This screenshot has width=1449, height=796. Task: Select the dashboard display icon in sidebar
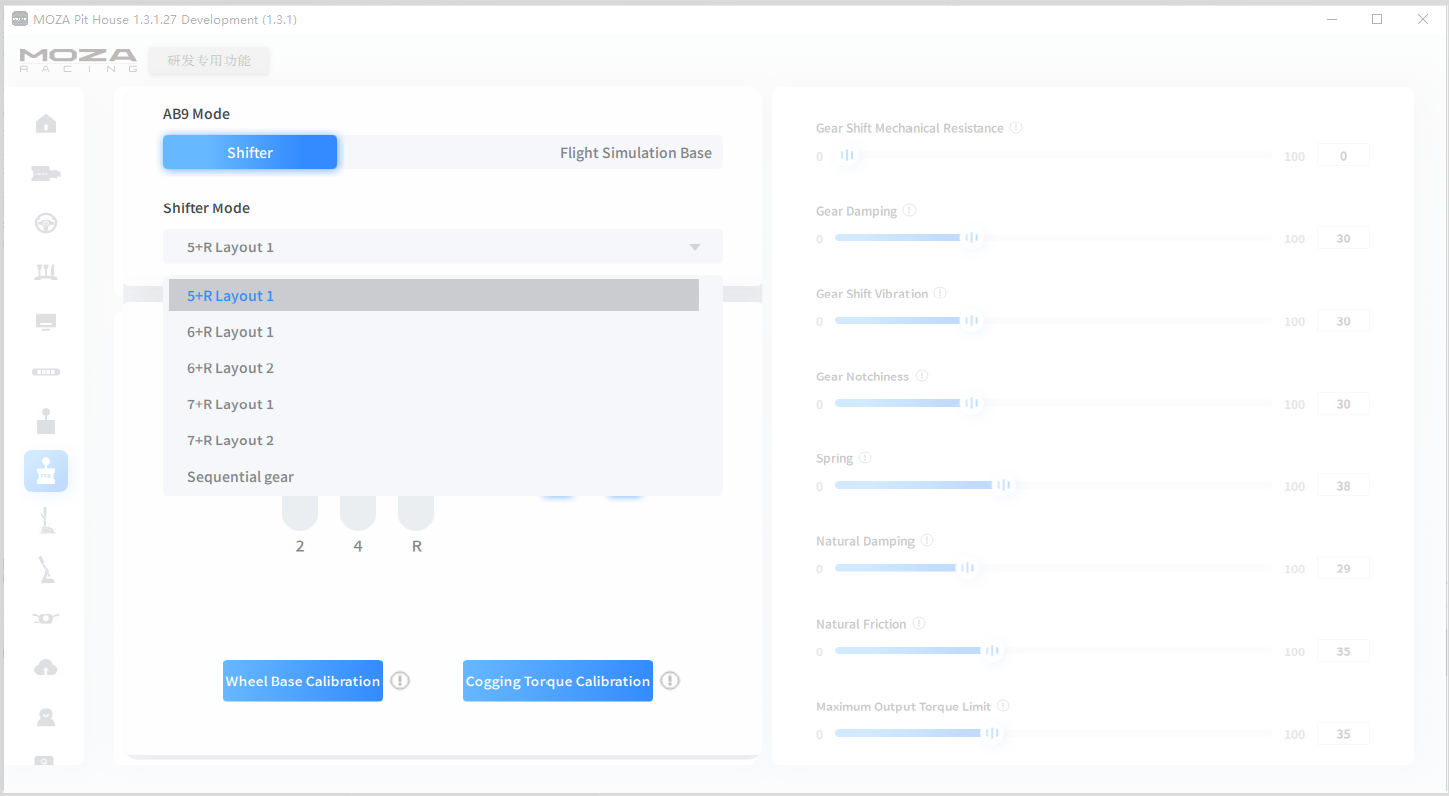(46, 322)
